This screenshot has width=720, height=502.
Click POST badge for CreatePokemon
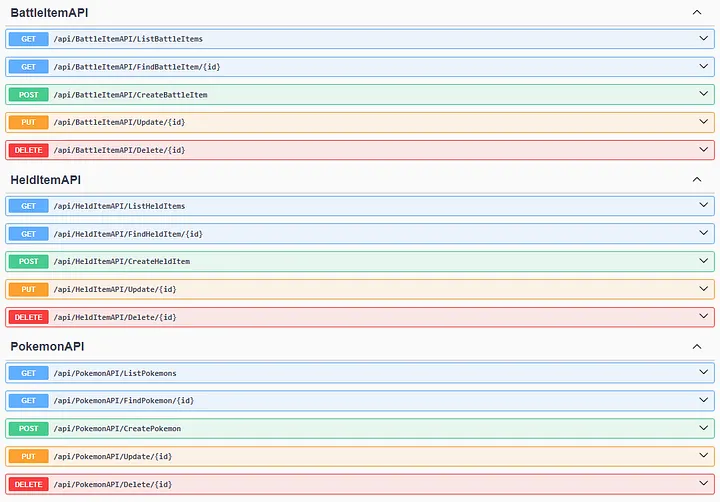28,429
